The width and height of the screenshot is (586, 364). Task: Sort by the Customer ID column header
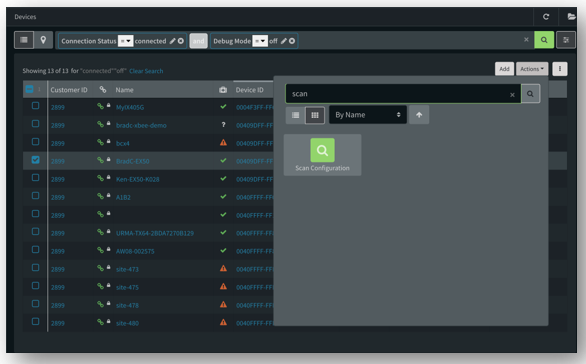(x=69, y=90)
